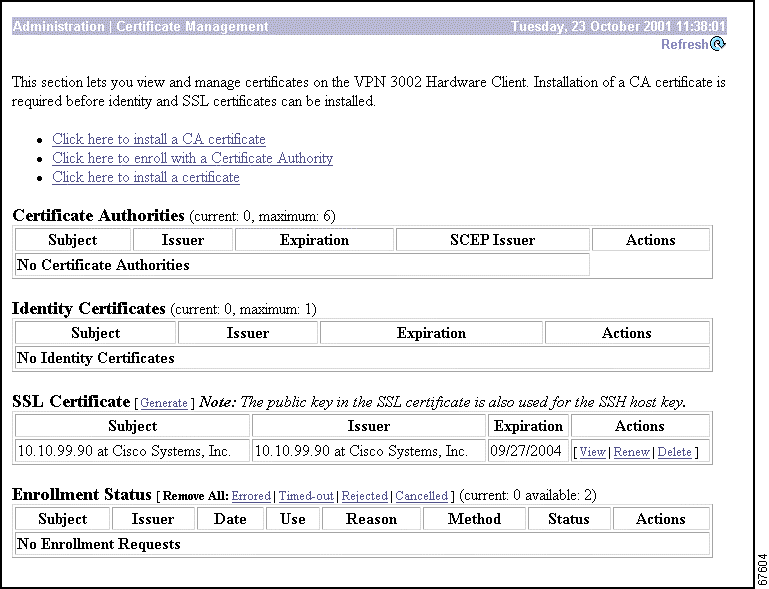Remove all Timed-out enrollment requests

(307, 496)
